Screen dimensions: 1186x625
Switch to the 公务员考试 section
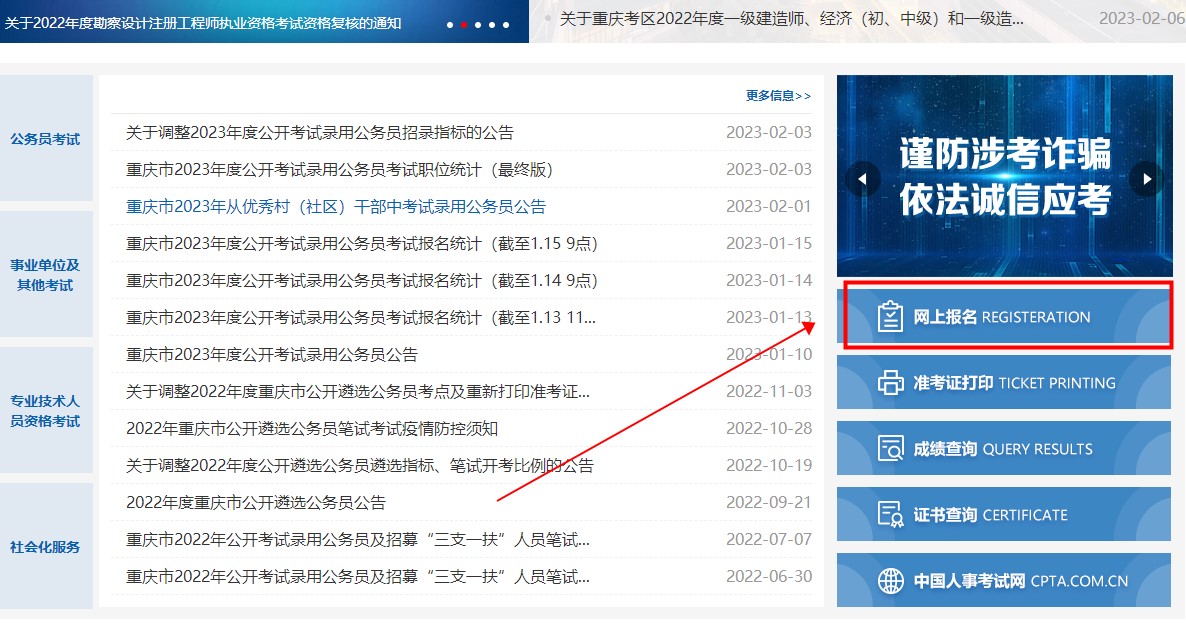click(47, 139)
